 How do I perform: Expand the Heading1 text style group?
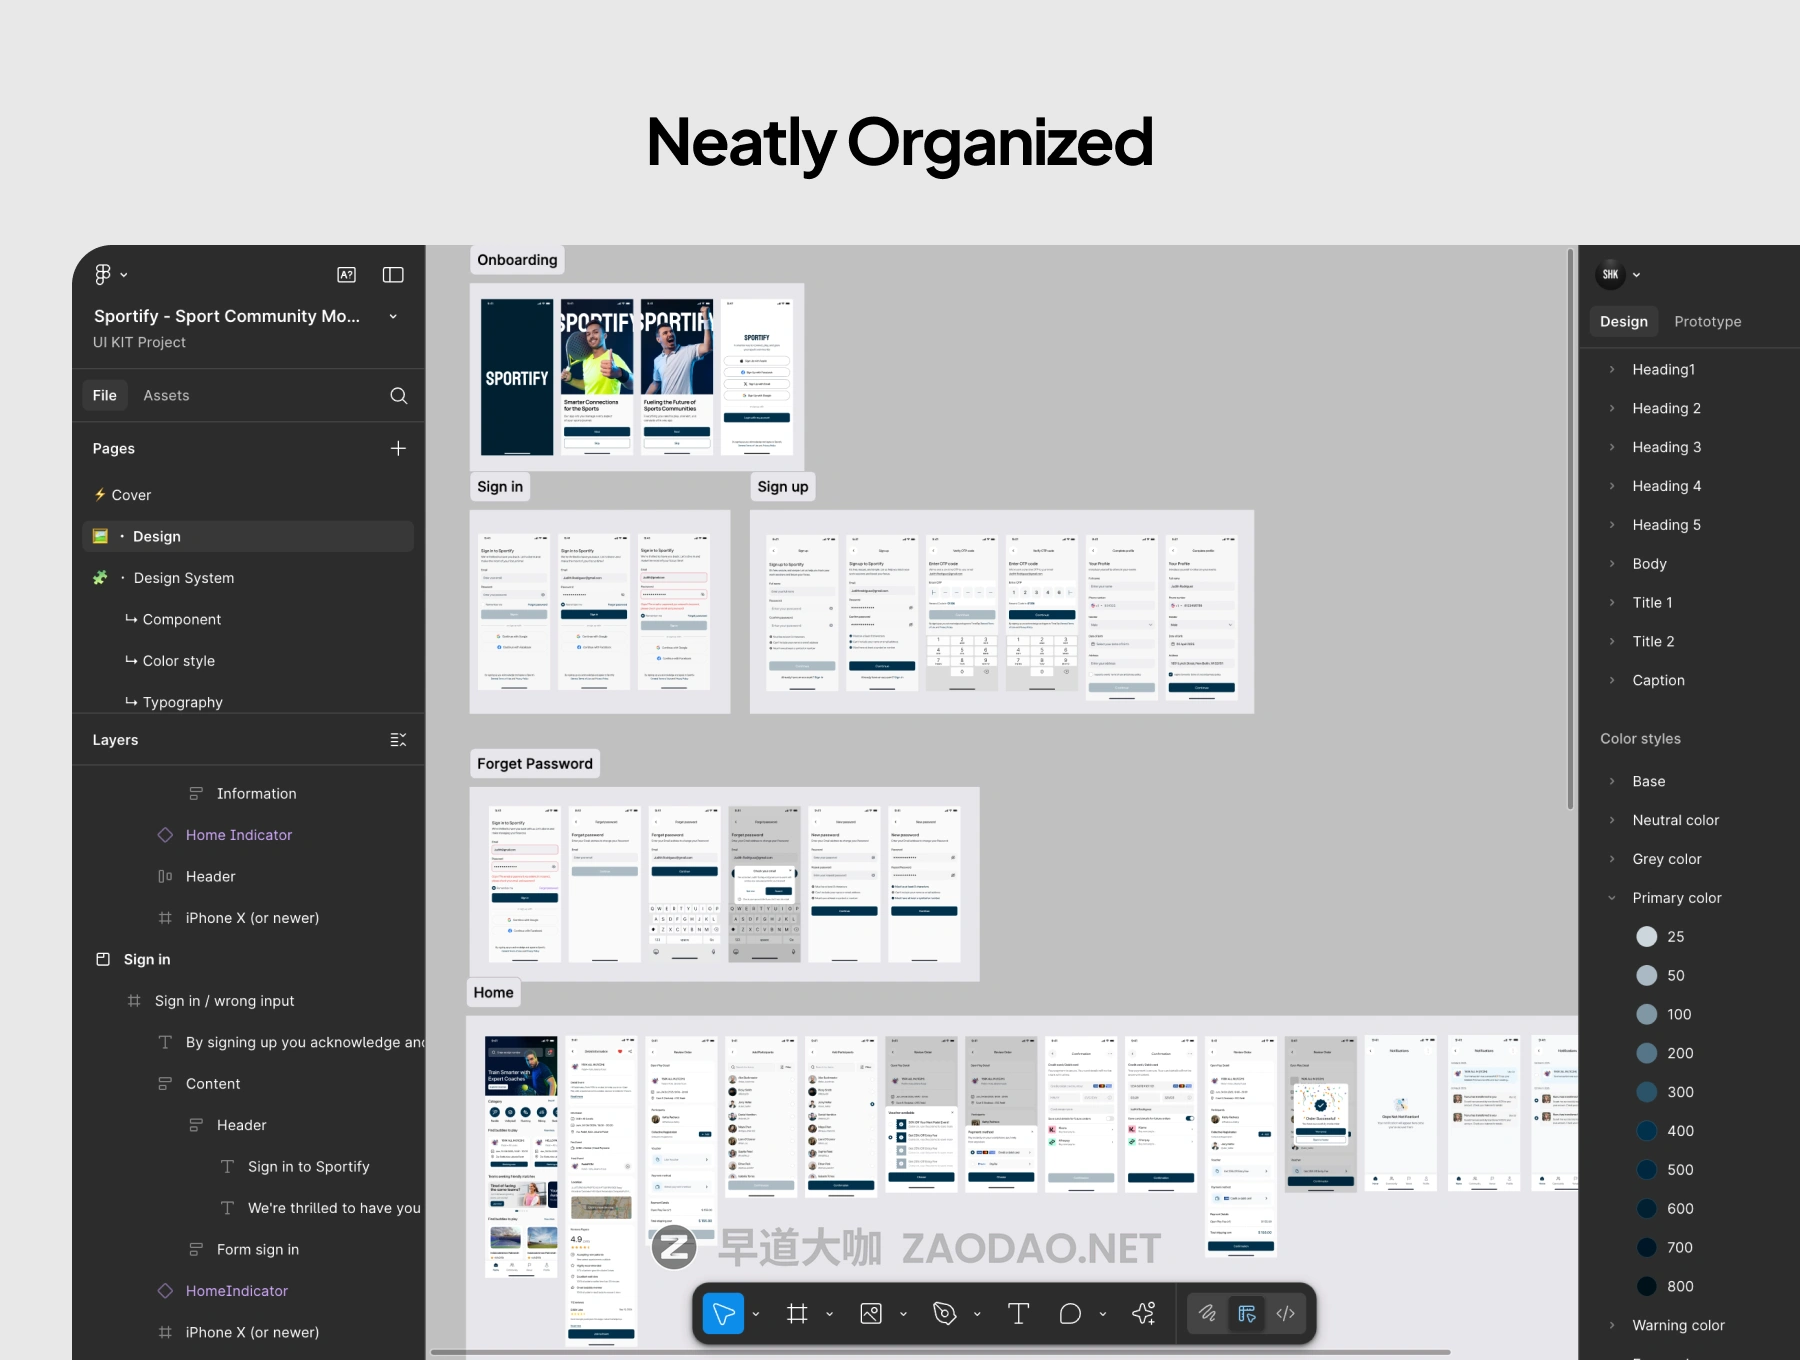click(x=1612, y=370)
